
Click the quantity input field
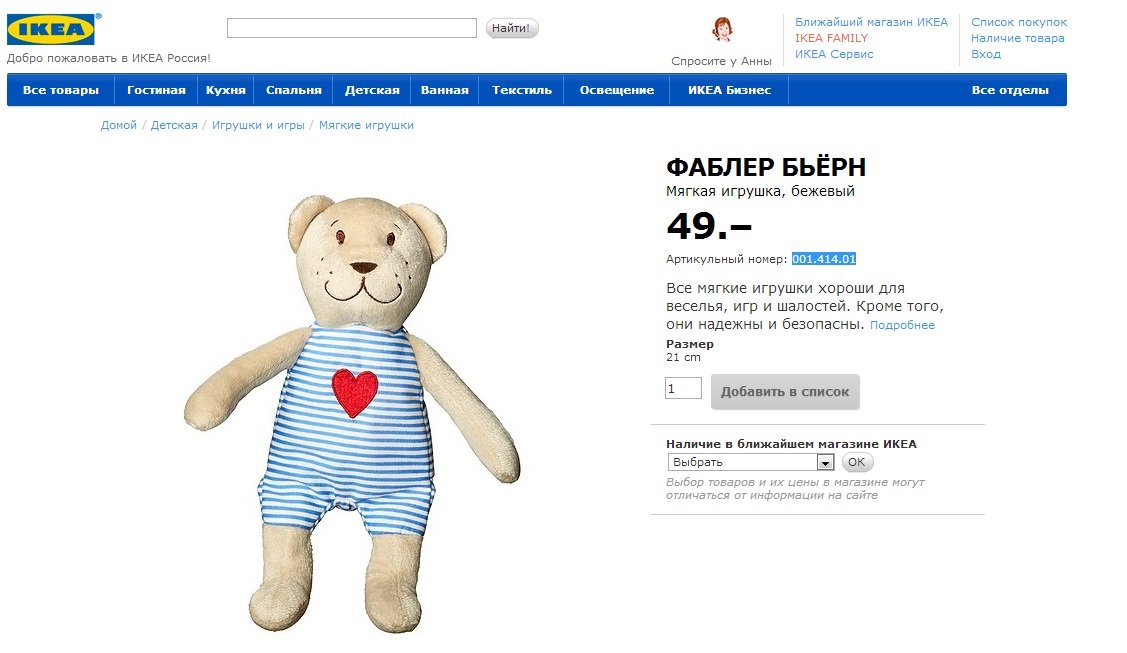pos(683,389)
